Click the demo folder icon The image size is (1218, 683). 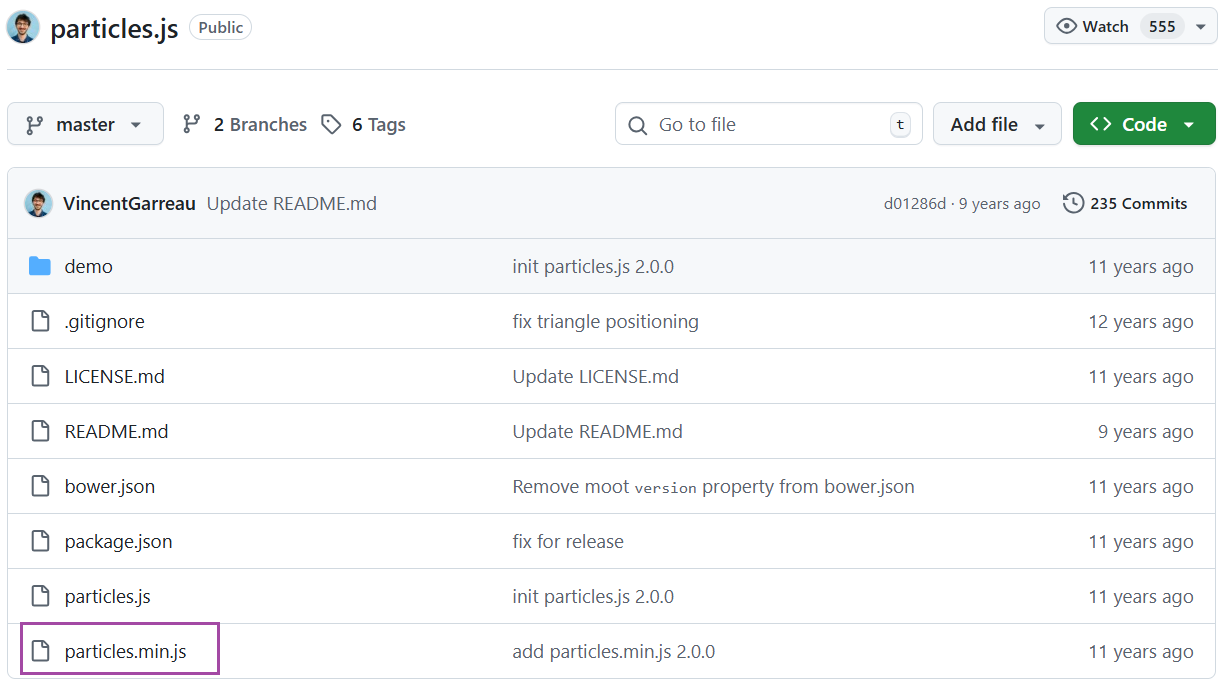[40, 266]
